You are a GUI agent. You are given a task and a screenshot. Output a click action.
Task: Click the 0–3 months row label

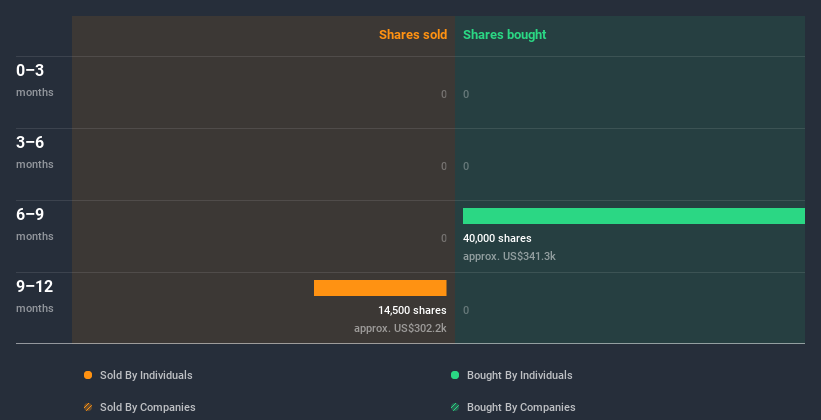pos(35,80)
